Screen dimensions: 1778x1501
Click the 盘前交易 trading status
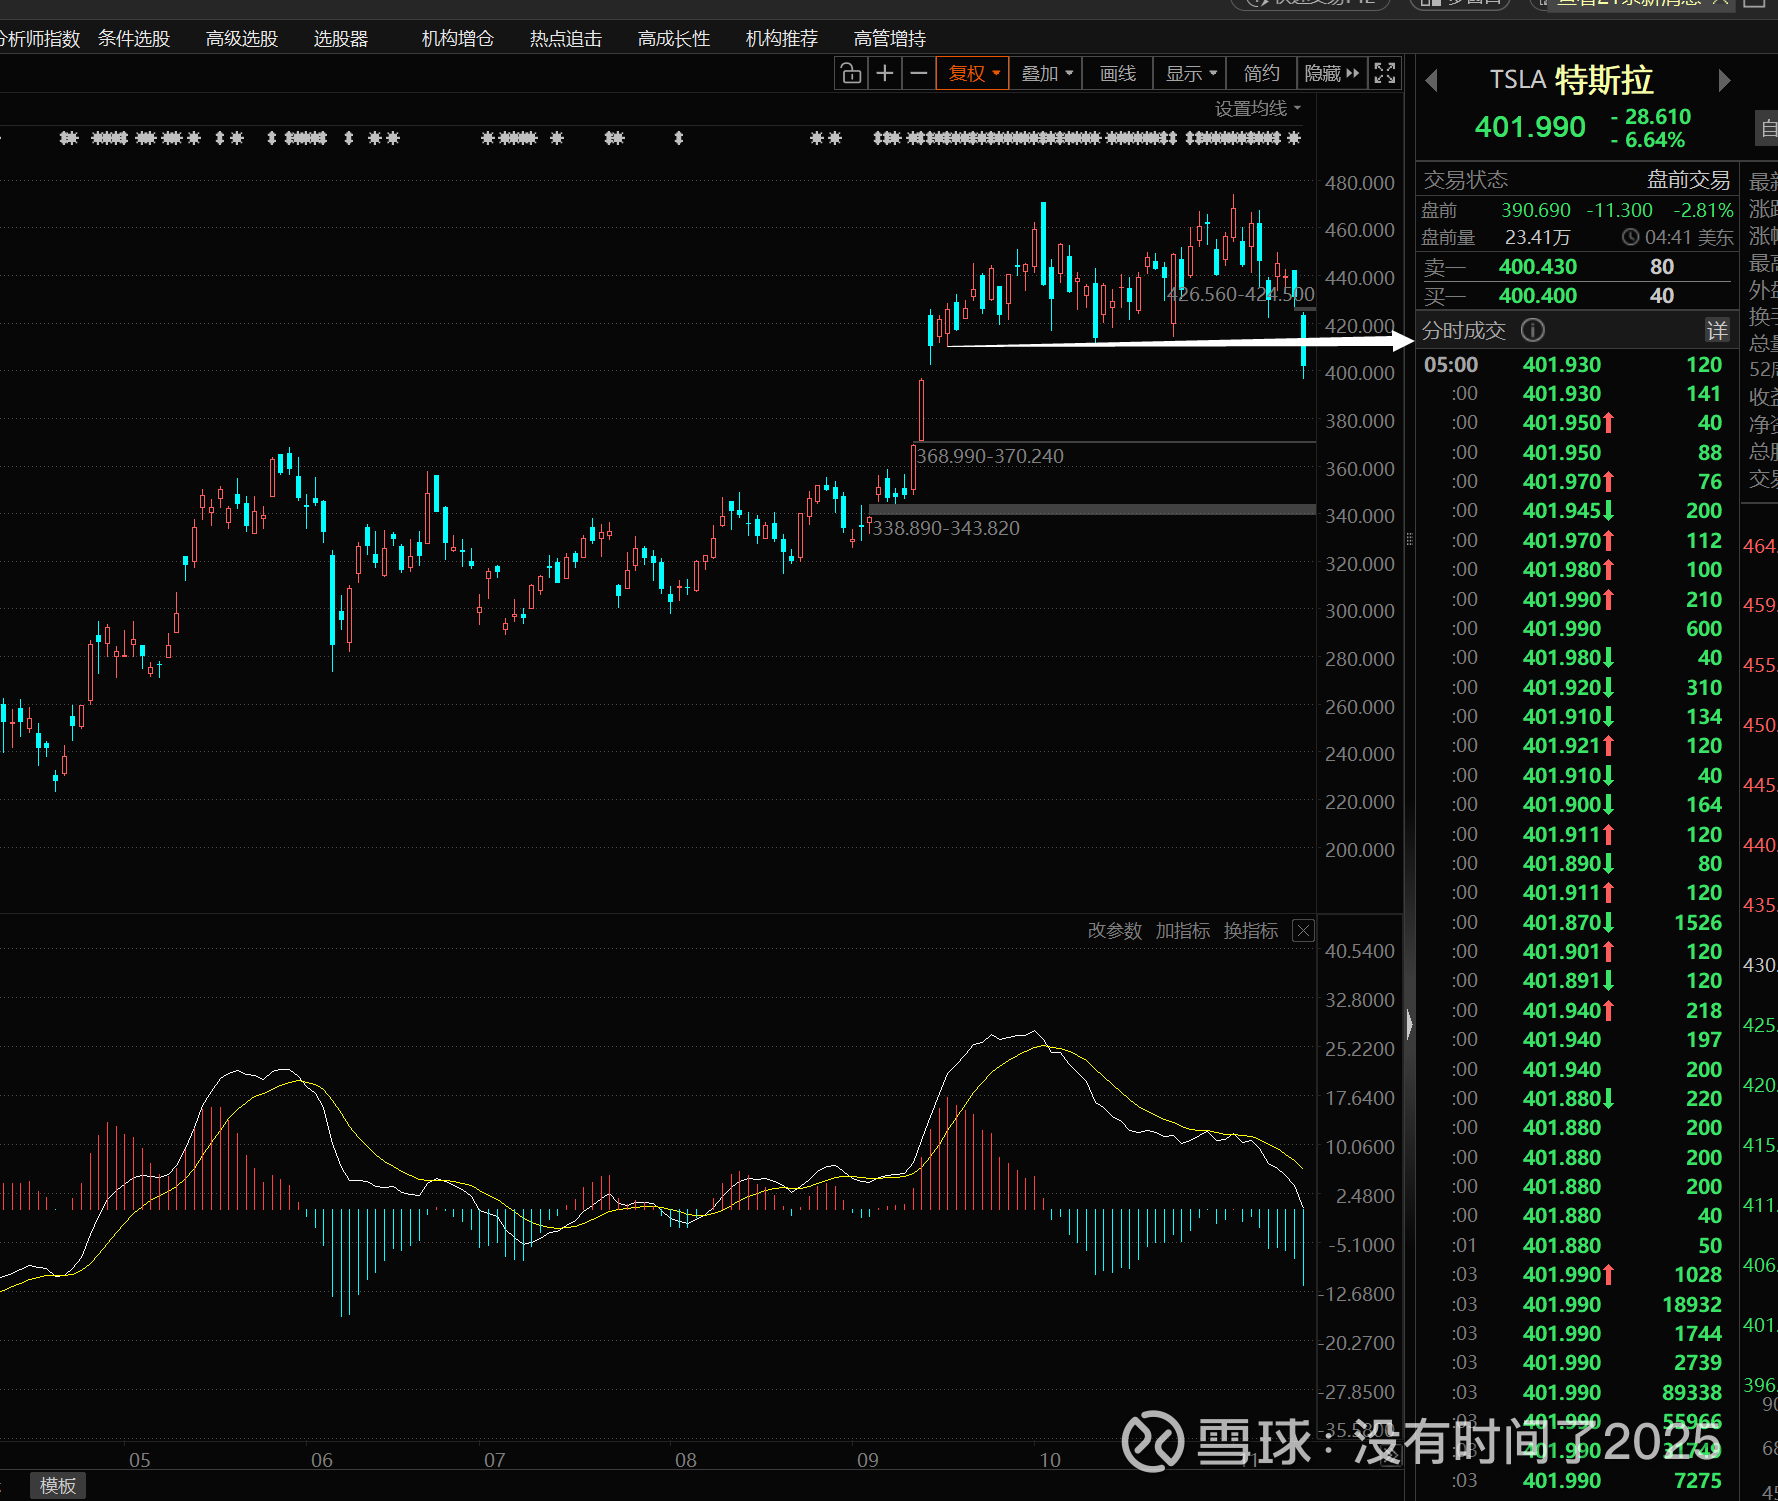click(1689, 180)
